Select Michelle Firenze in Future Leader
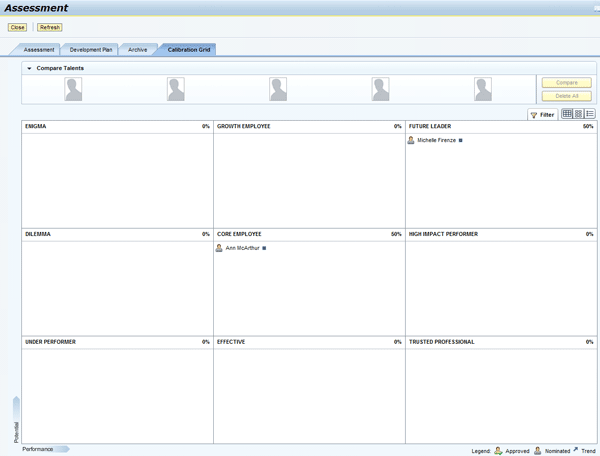The image size is (600, 456). [x=436, y=141]
